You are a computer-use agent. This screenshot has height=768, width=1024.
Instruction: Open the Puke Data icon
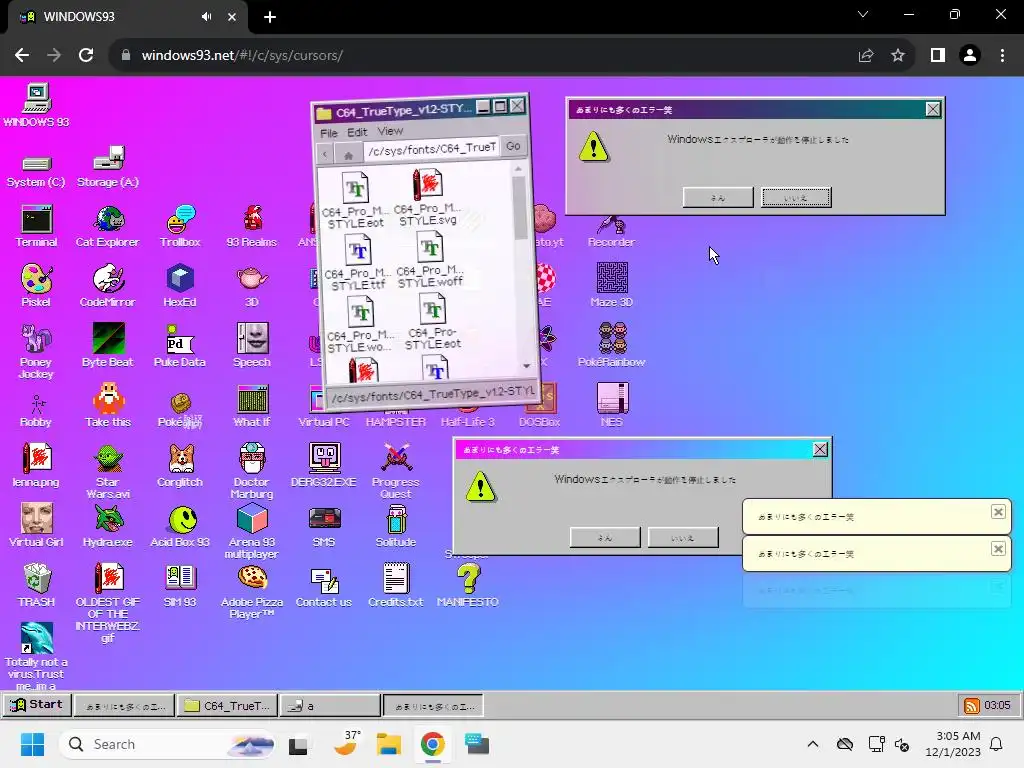(180, 346)
